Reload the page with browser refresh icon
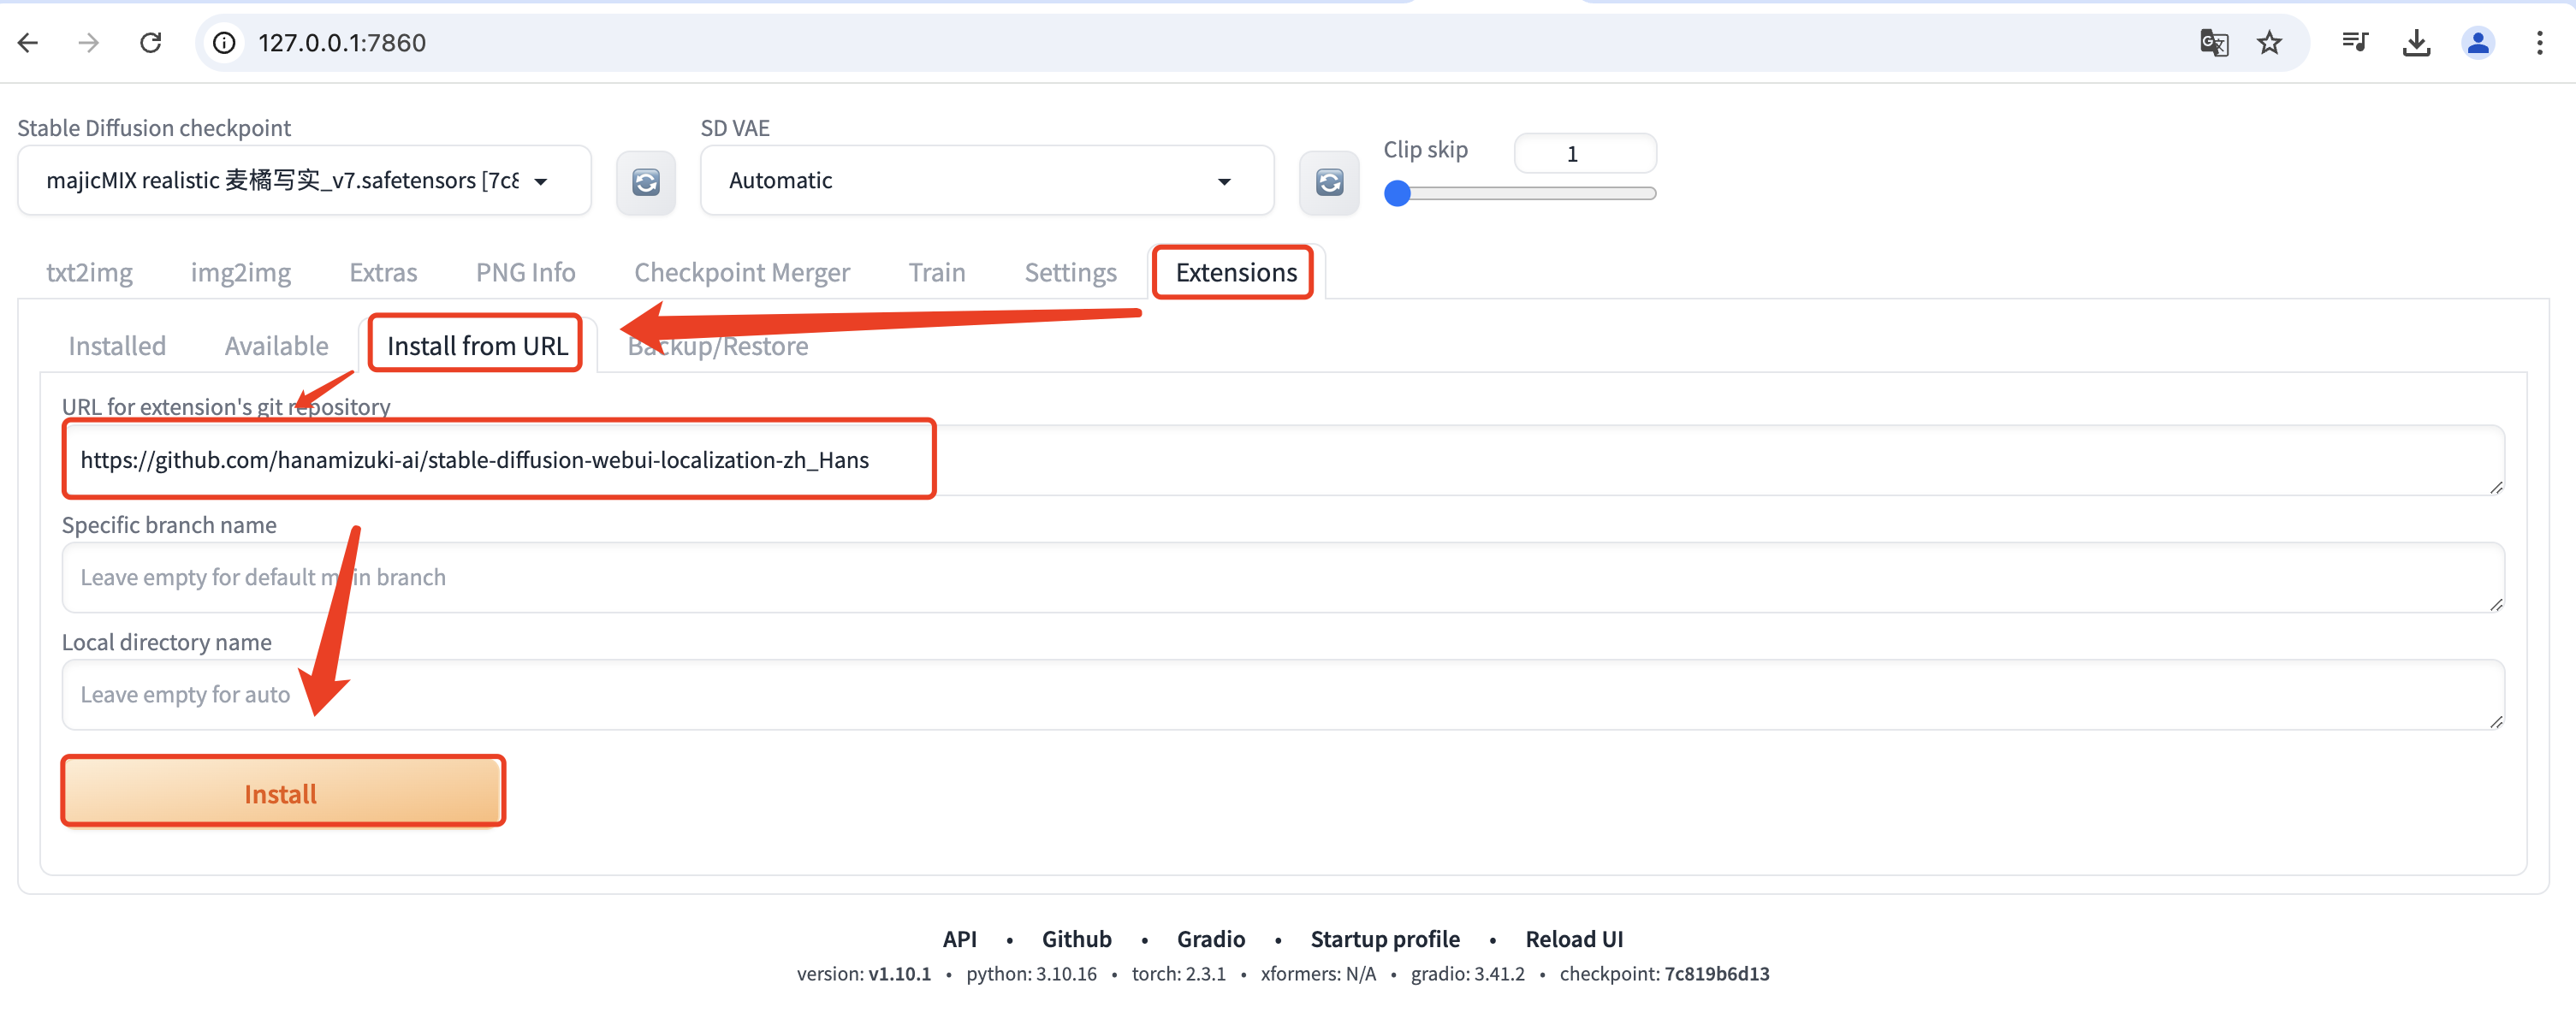This screenshot has height=1025, width=2576. tap(151, 42)
